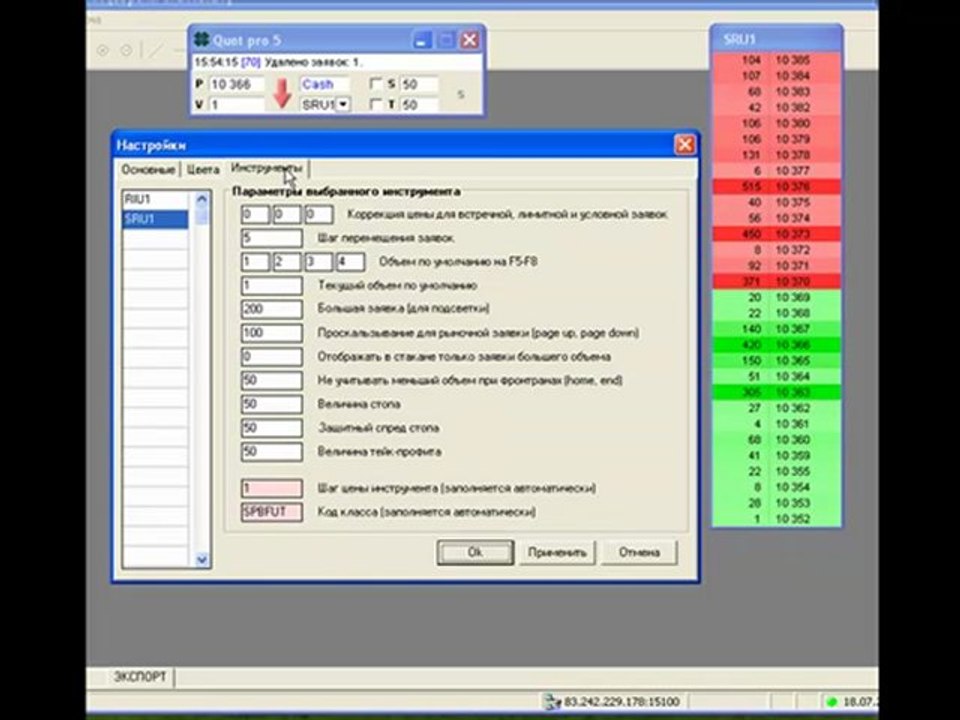Click the Проскальзывание field with 100
This screenshot has width=960, height=720.
click(271, 333)
